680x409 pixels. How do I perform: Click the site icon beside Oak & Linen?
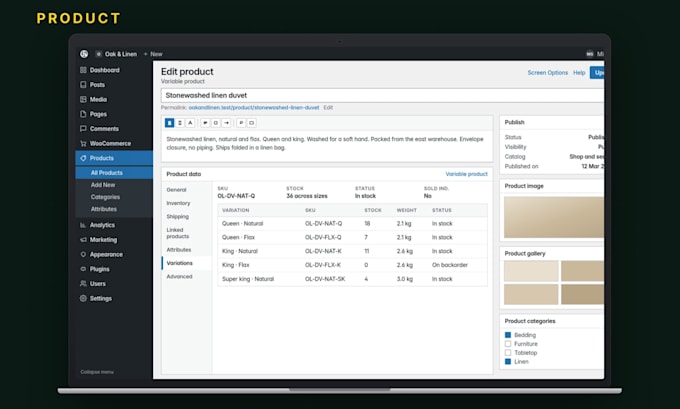(x=99, y=54)
